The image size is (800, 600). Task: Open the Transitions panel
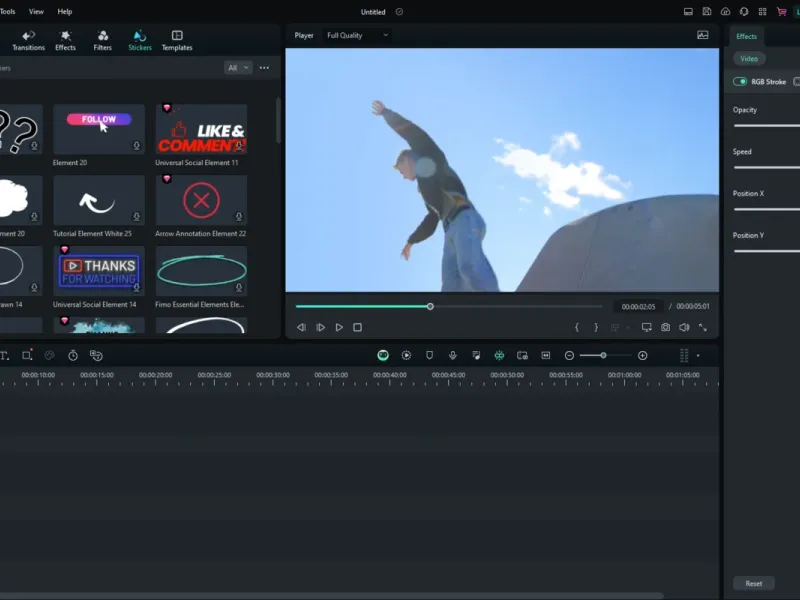29,40
